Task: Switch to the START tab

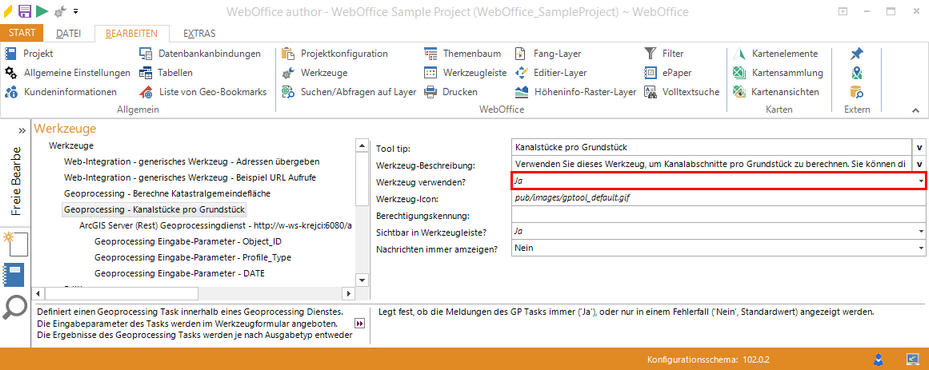Action: click(x=21, y=33)
